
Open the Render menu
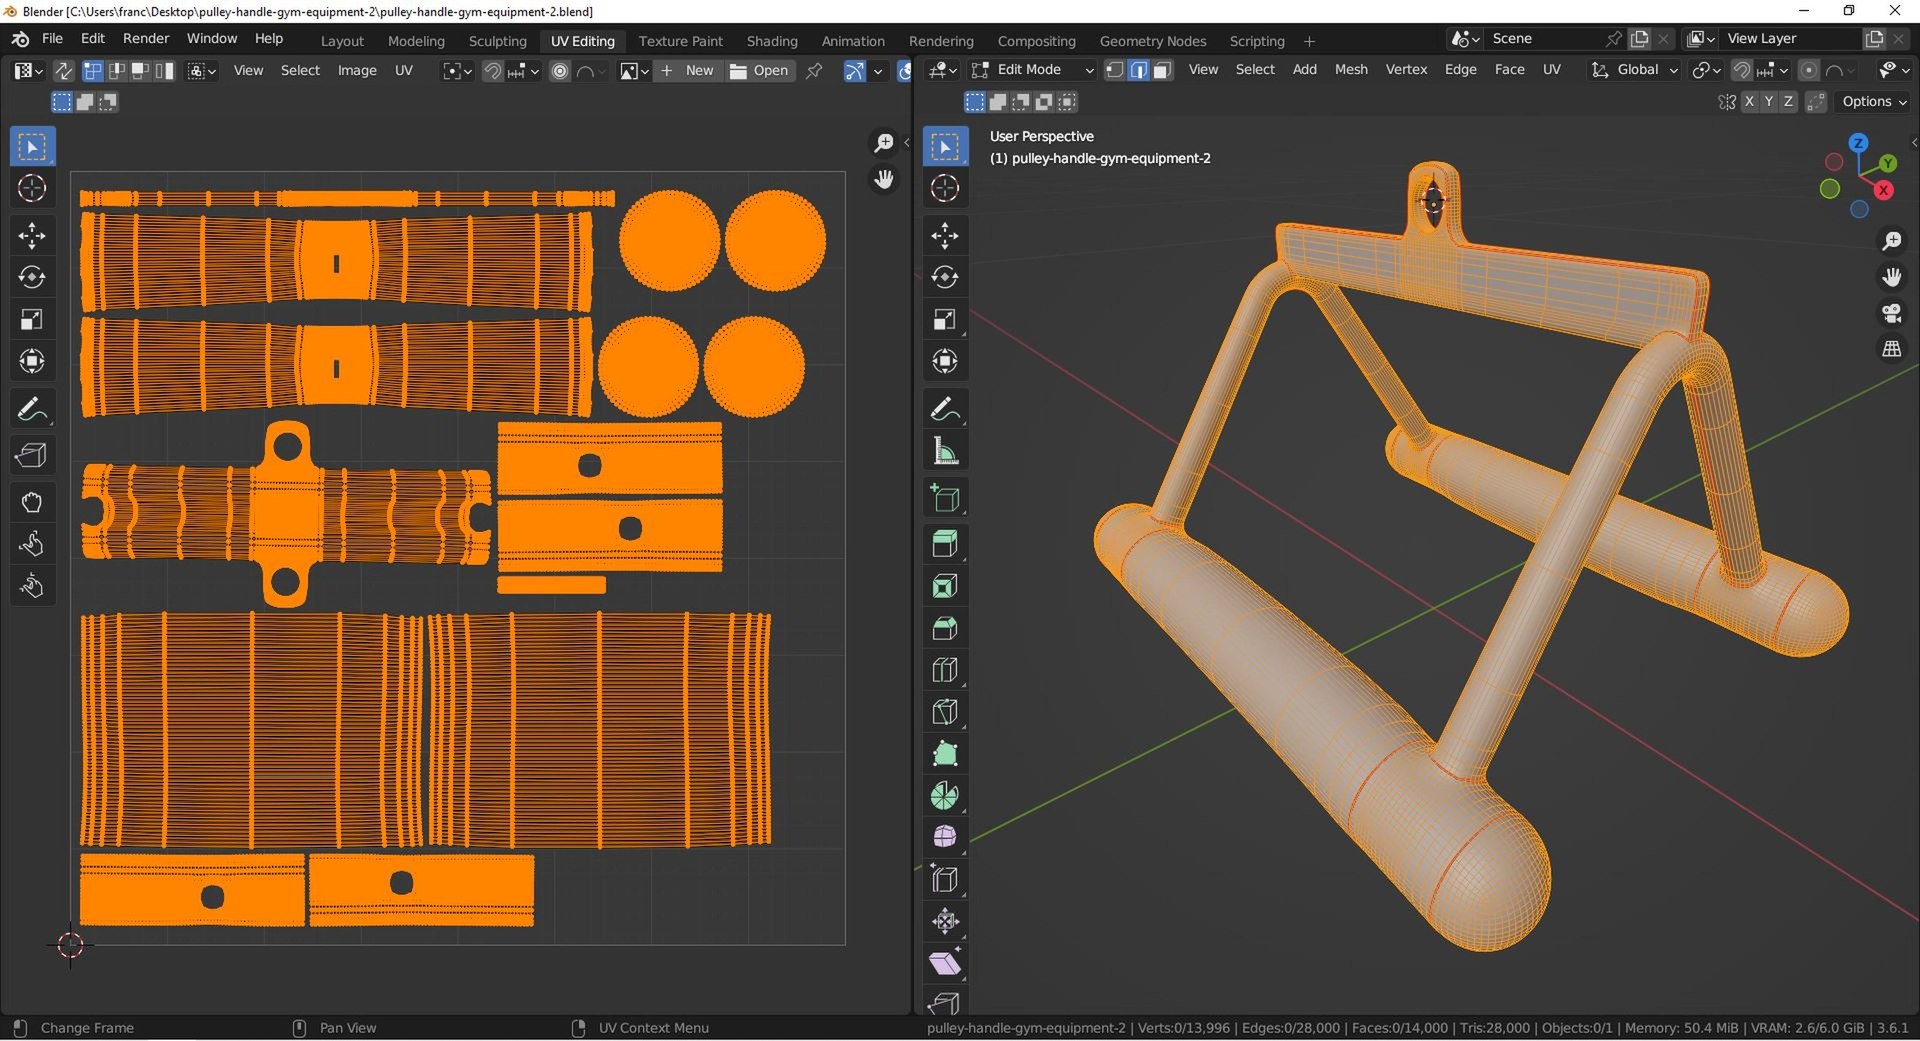click(x=146, y=38)
